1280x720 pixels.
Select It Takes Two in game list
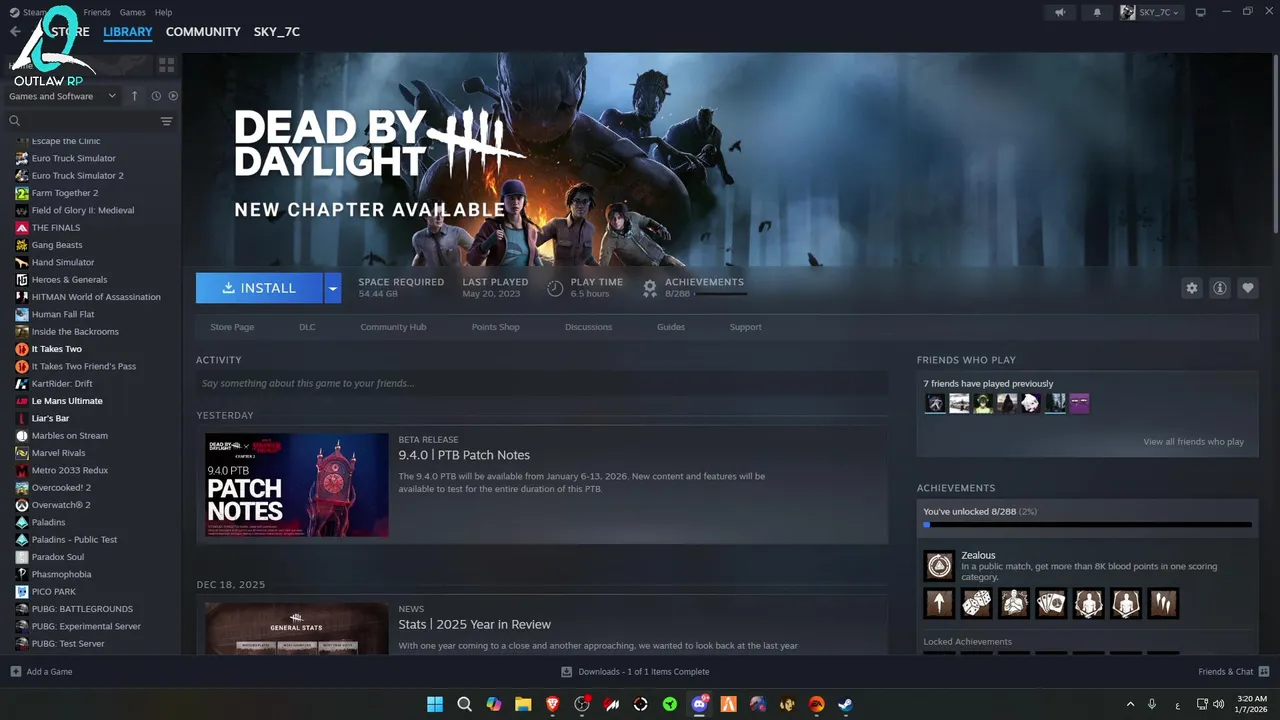coord(57,349)
